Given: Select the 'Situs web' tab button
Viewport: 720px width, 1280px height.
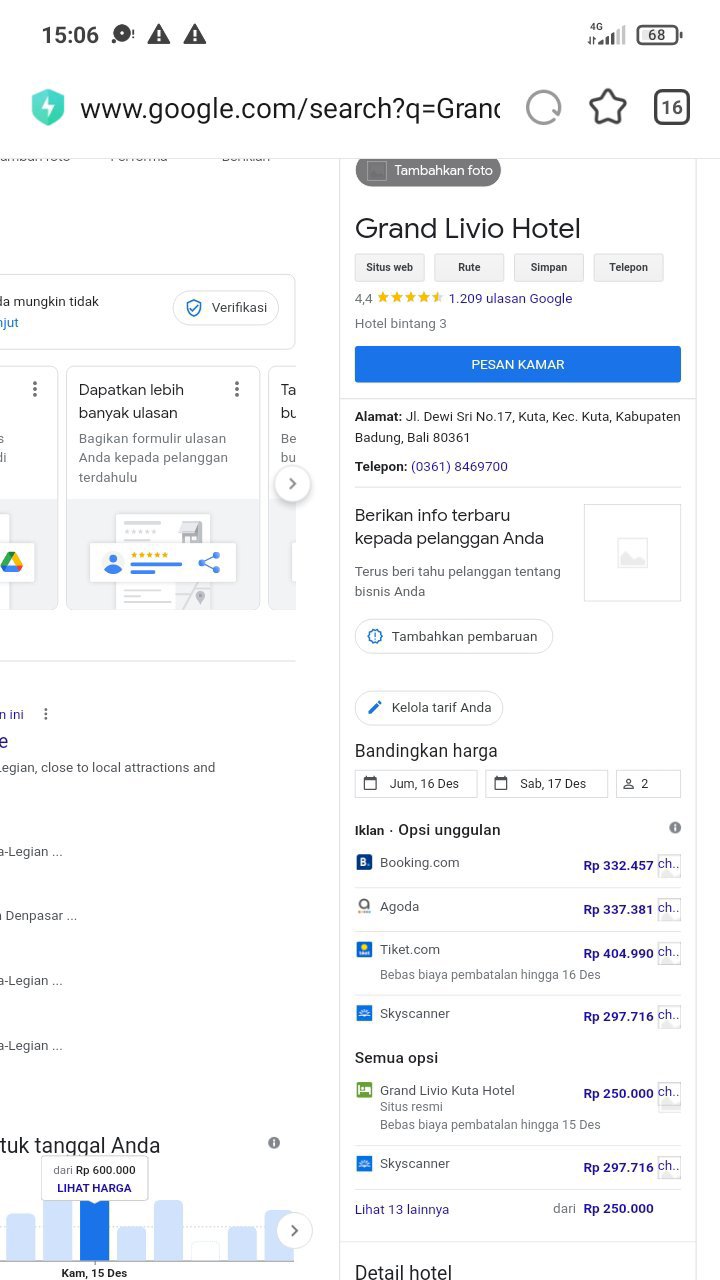Looking at the screenshot, I should pyautogui.click(x=389, y=268).
